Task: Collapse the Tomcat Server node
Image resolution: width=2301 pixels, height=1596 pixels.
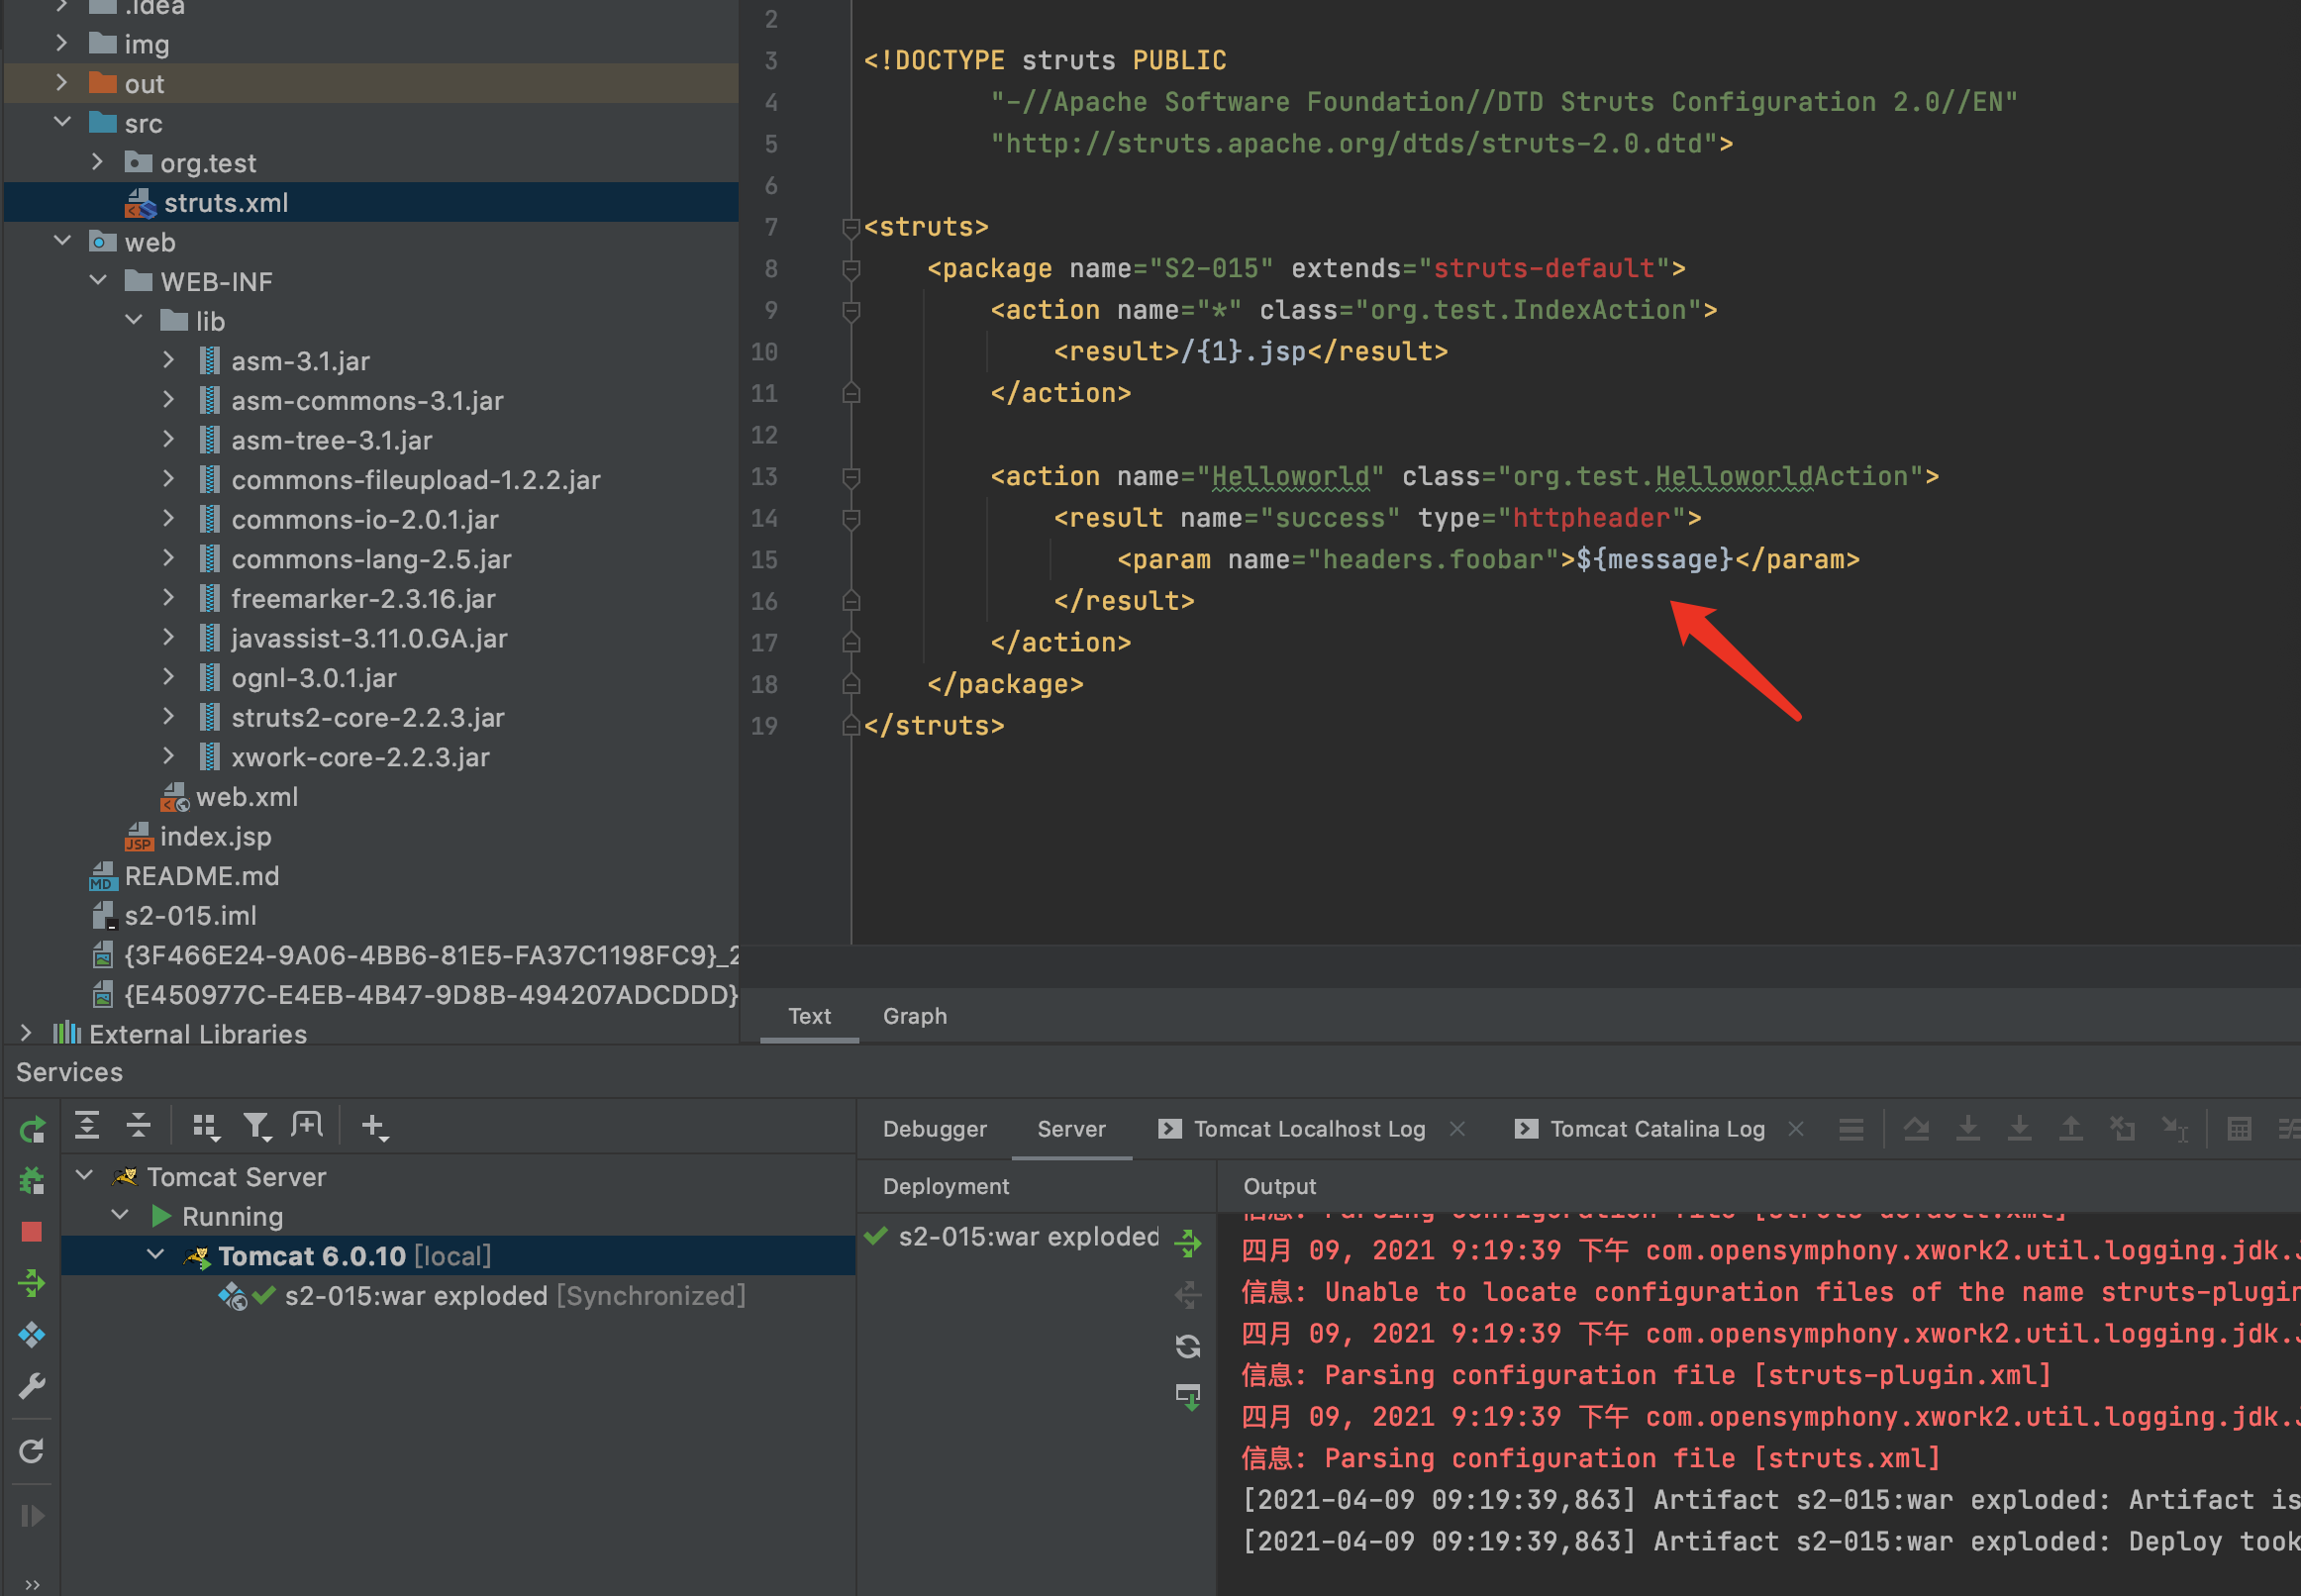Action: [85, 1175]
